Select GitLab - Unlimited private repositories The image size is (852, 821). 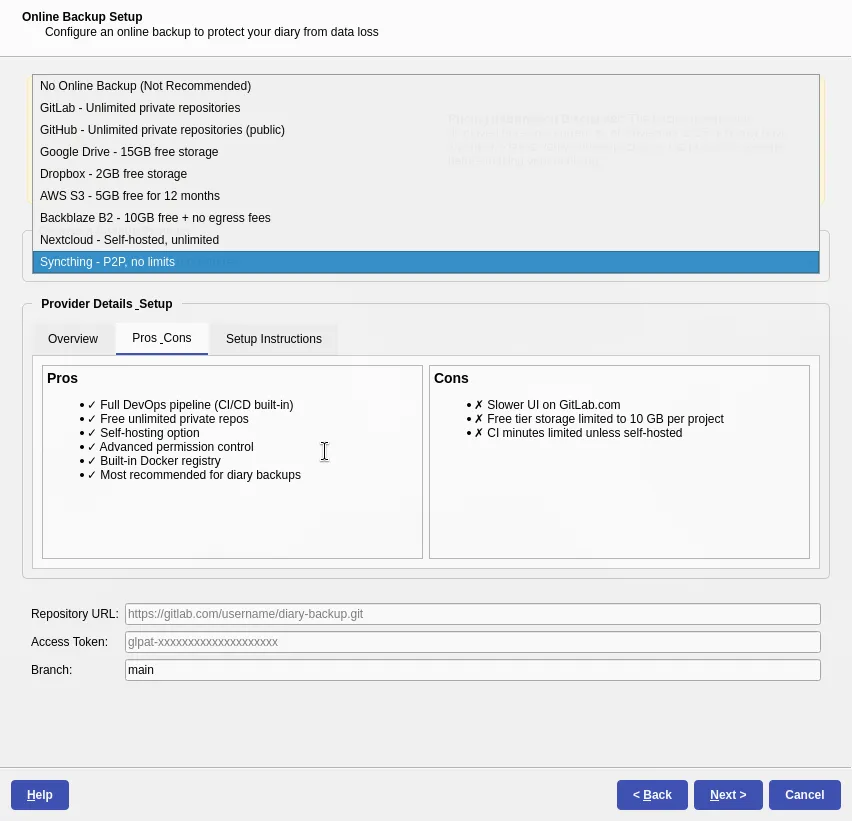[x=140, y=108]
